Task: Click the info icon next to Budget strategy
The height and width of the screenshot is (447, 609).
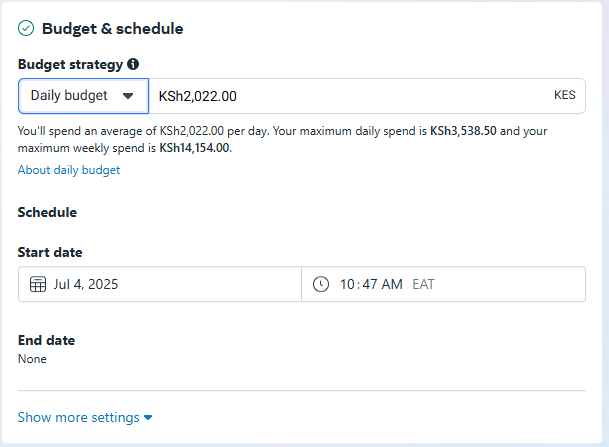Action: [x=133, y=64]
